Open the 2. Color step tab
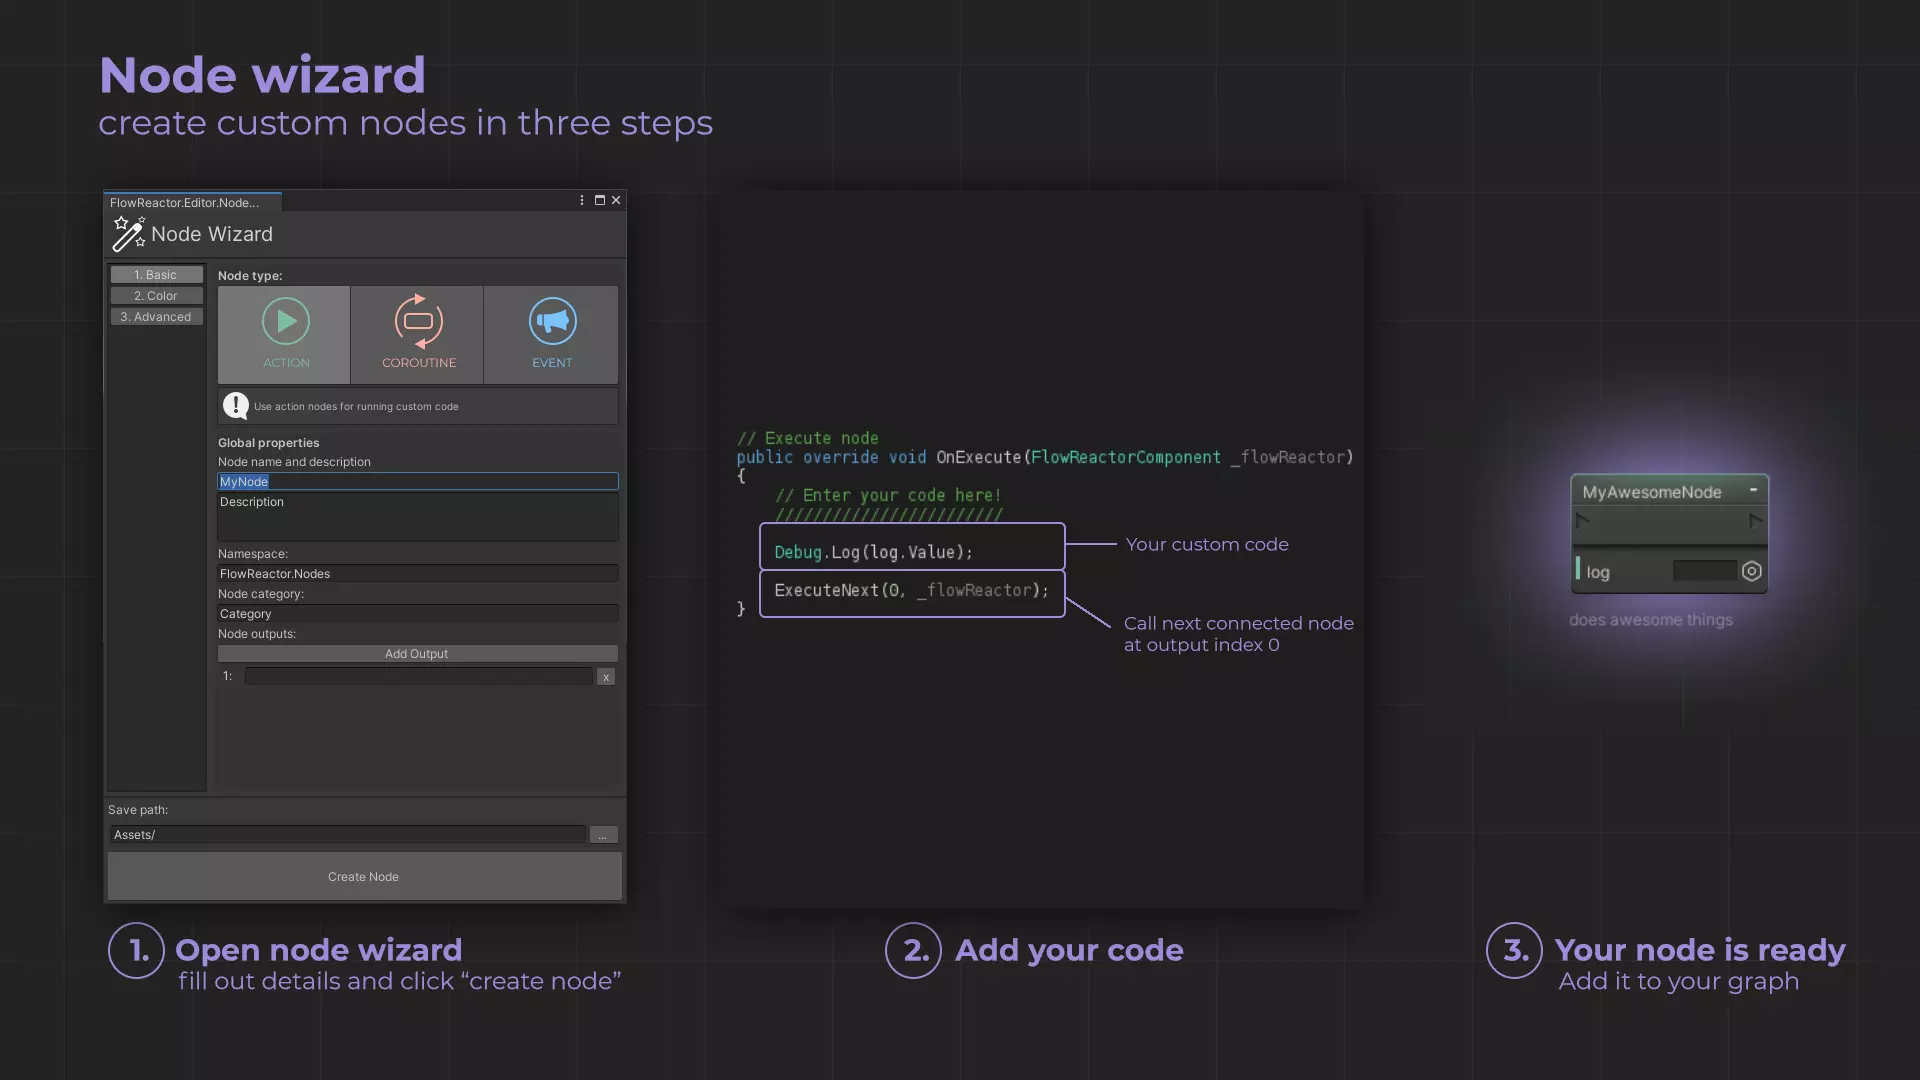 (156, 295)
